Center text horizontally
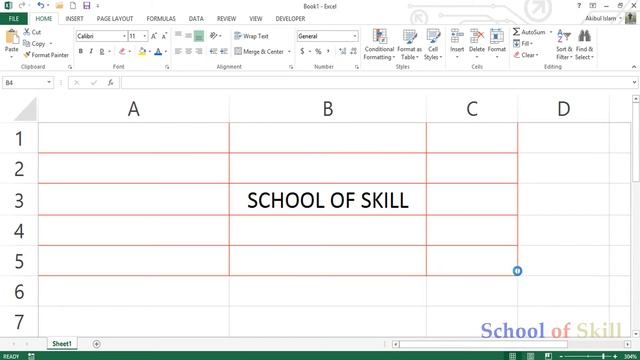 tap(188, 51)
